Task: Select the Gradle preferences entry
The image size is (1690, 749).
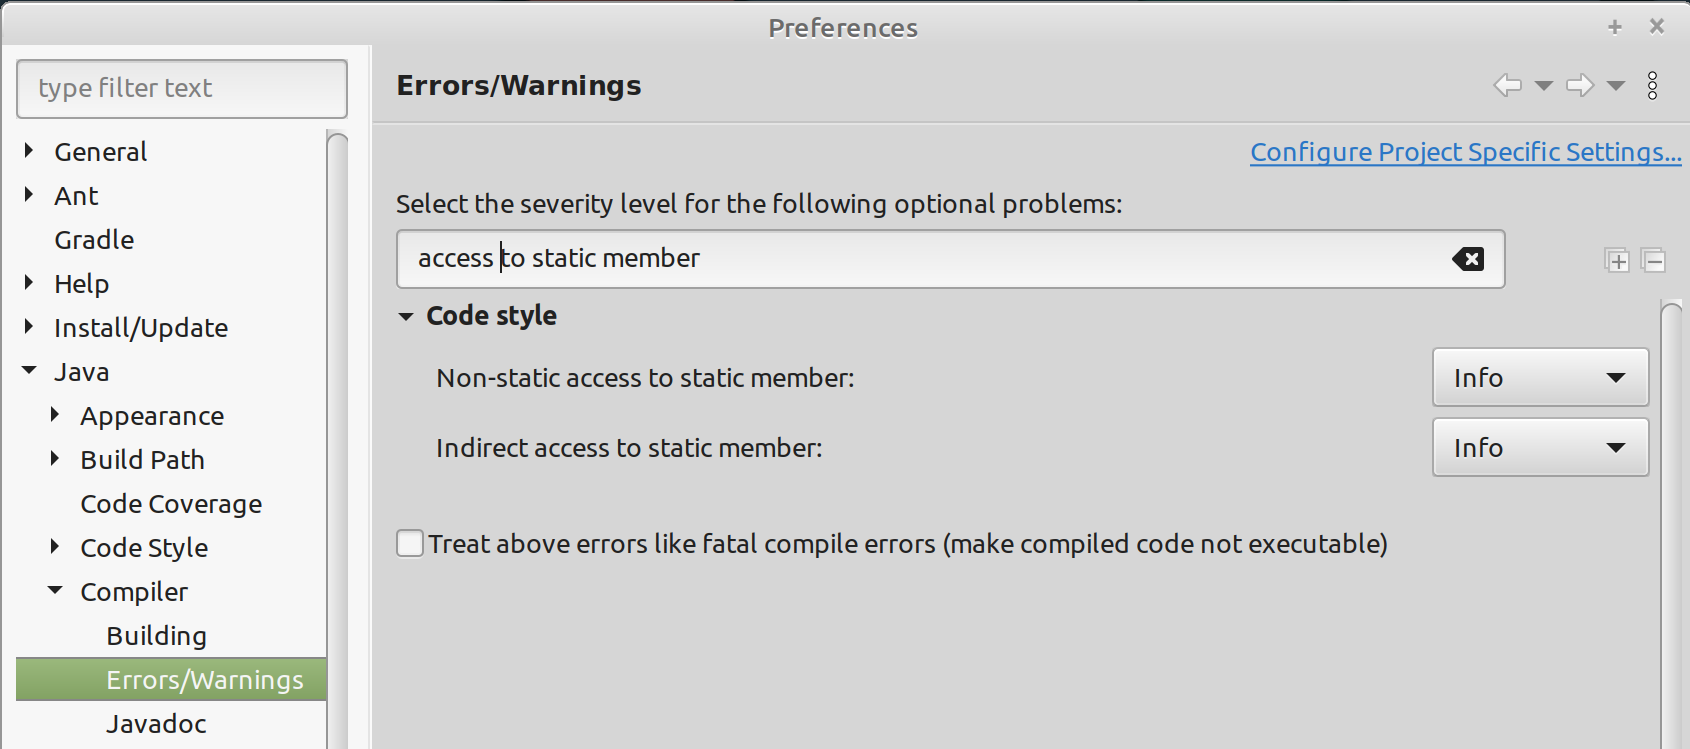Action: pos(93,239)
